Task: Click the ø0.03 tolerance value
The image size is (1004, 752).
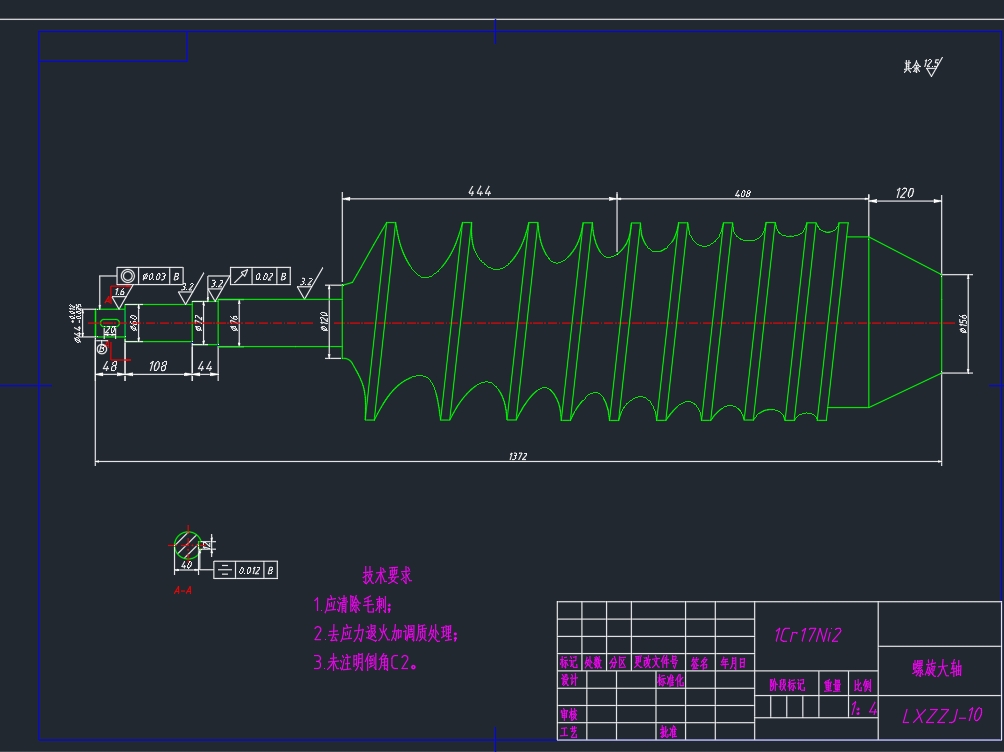Action: pyautogui.click(x=154, y=277)
